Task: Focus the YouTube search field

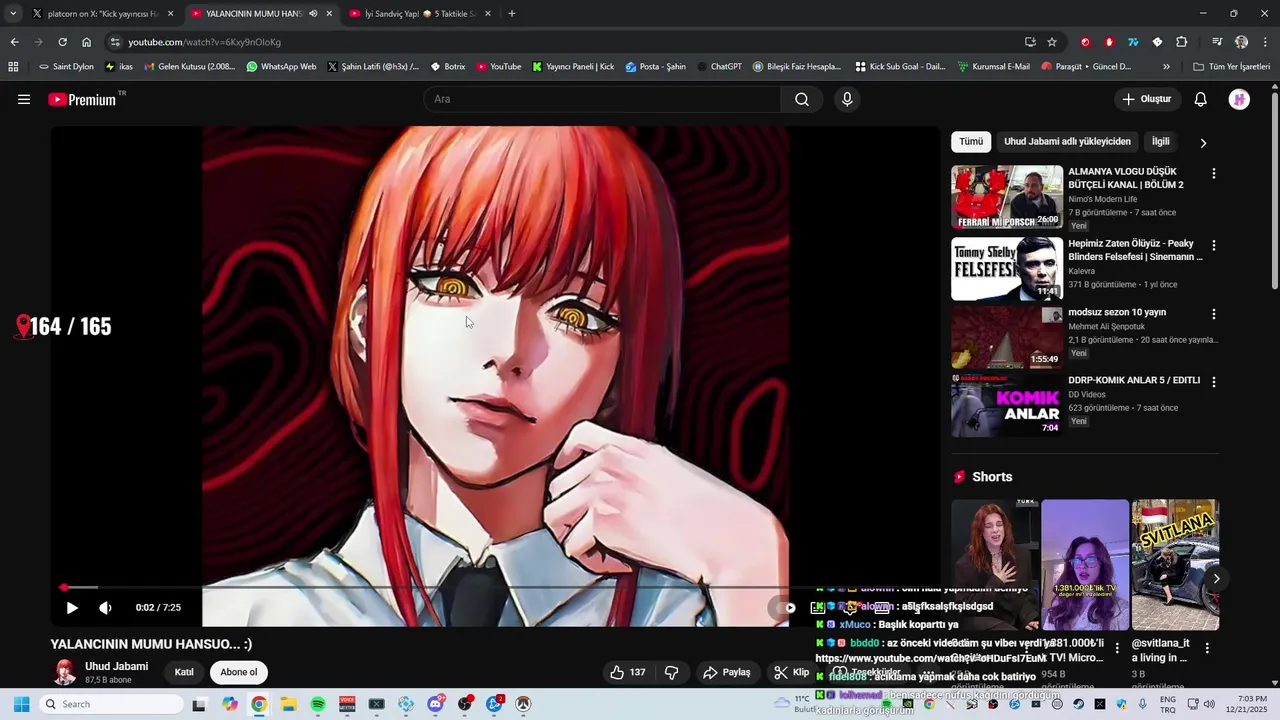Action: [602, 99]
